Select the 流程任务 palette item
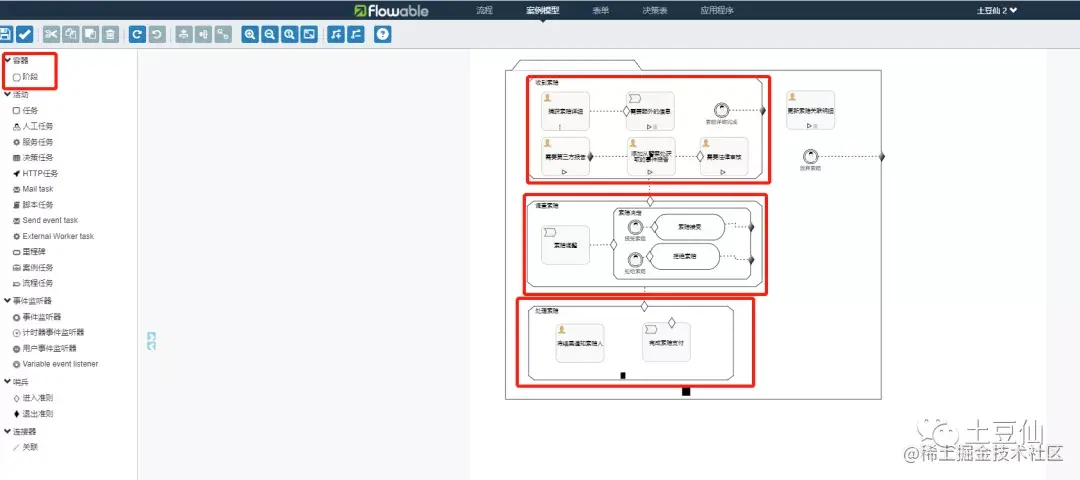 click(33, 283)
